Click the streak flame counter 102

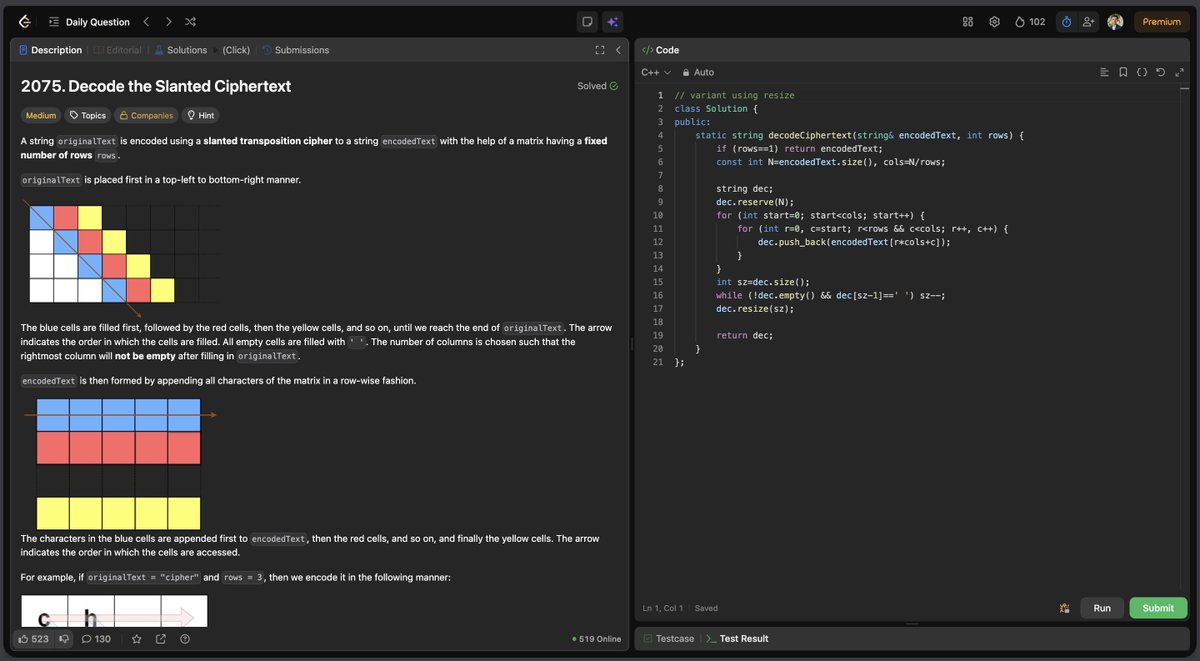(x=1029, y=21)
